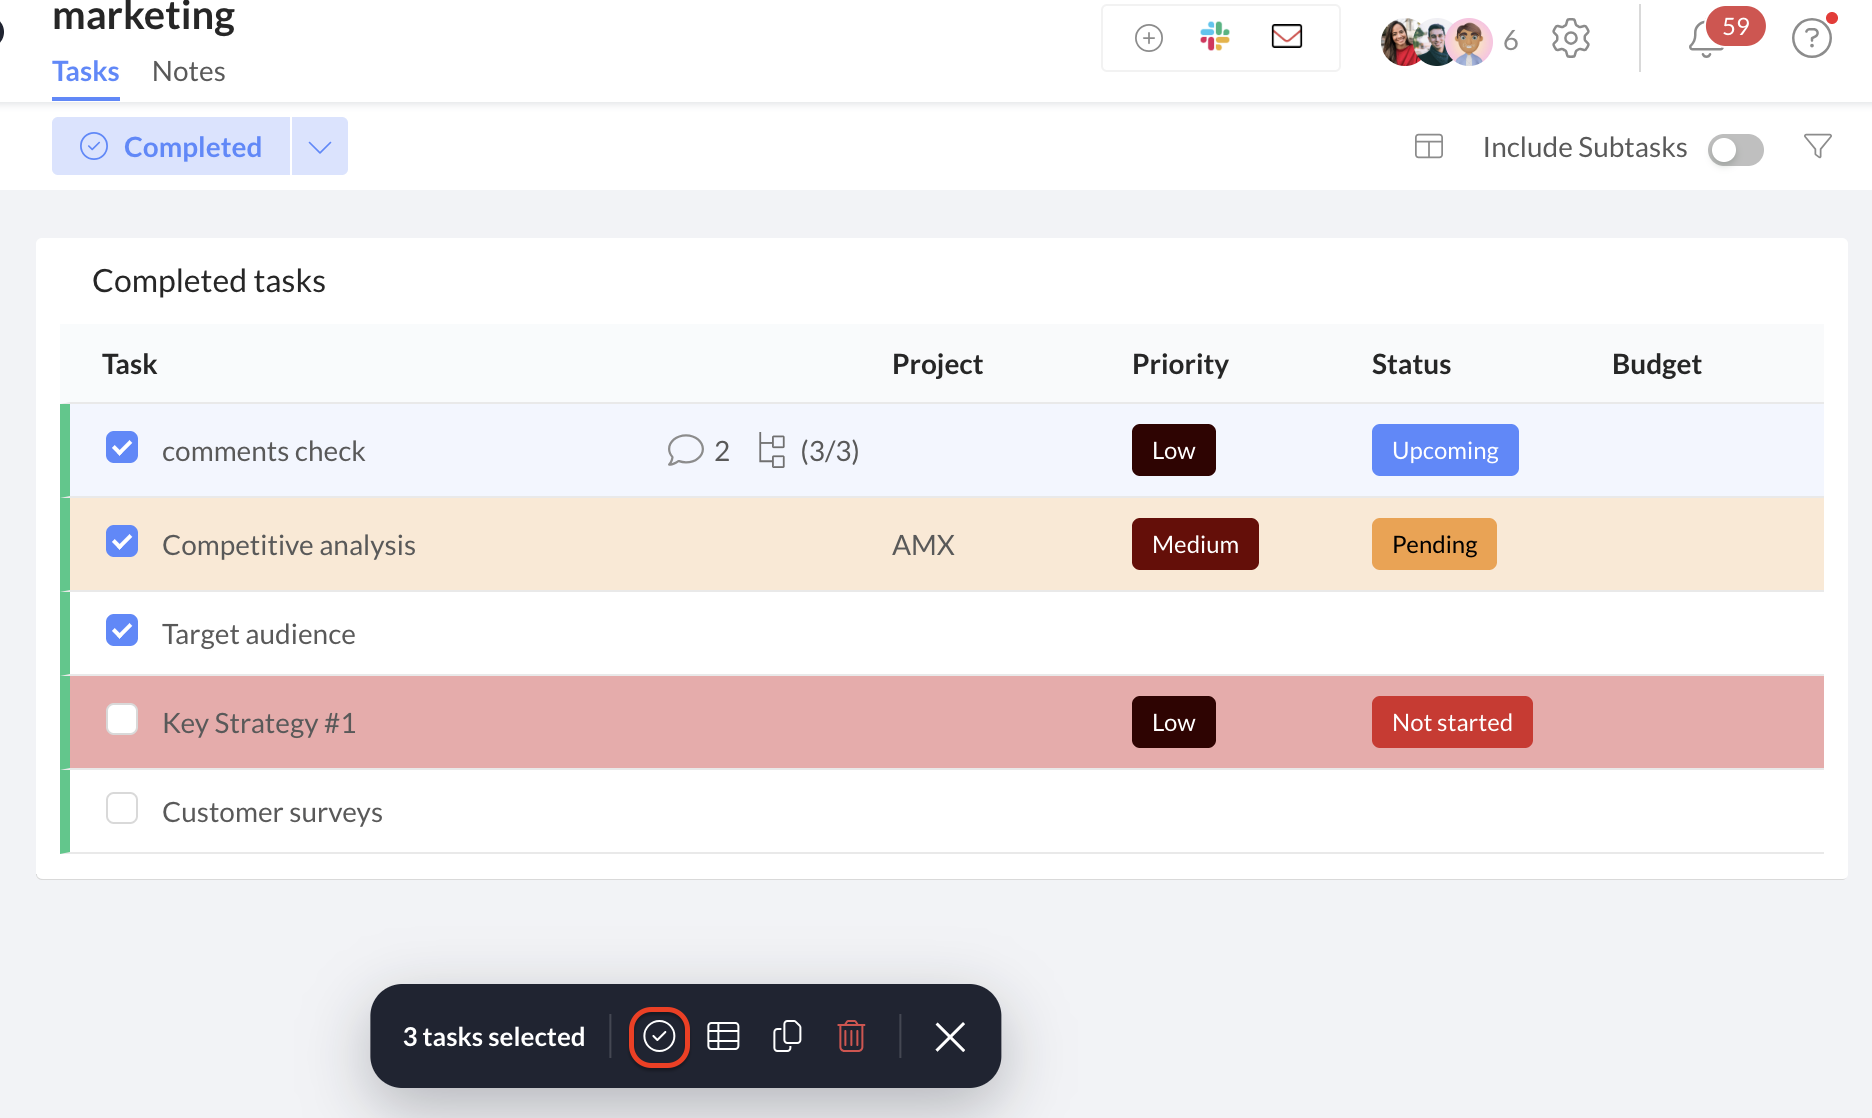
Task: Check the Key Strategy #1 checkbox
Action: tap(122, 719)
